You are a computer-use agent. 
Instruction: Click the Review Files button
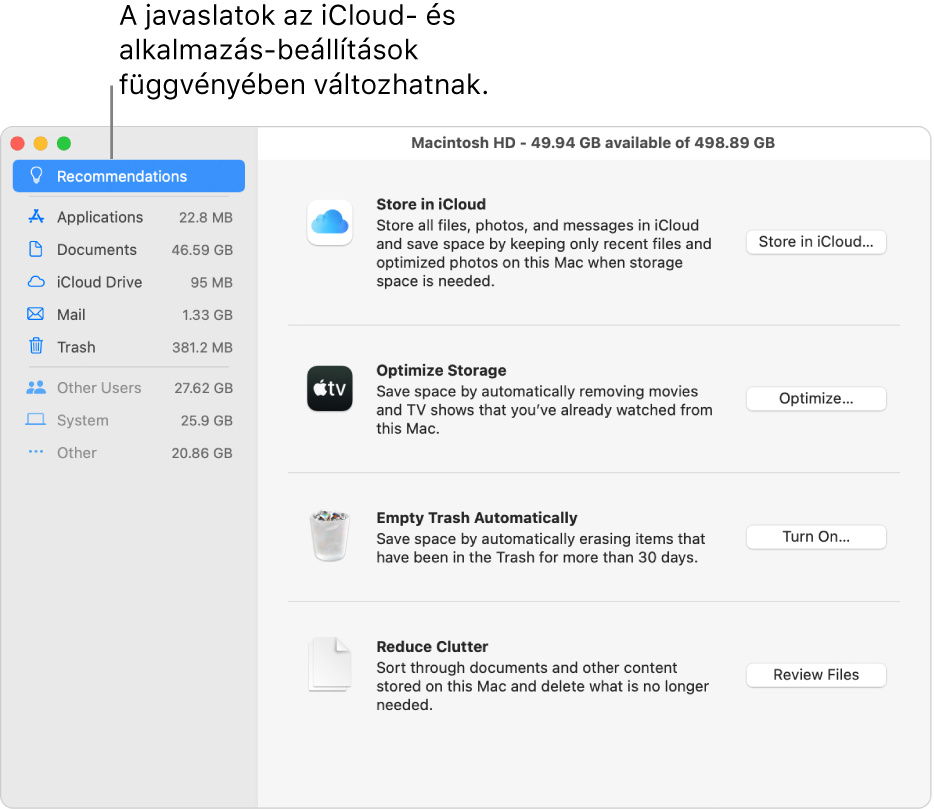click(816, 675)
